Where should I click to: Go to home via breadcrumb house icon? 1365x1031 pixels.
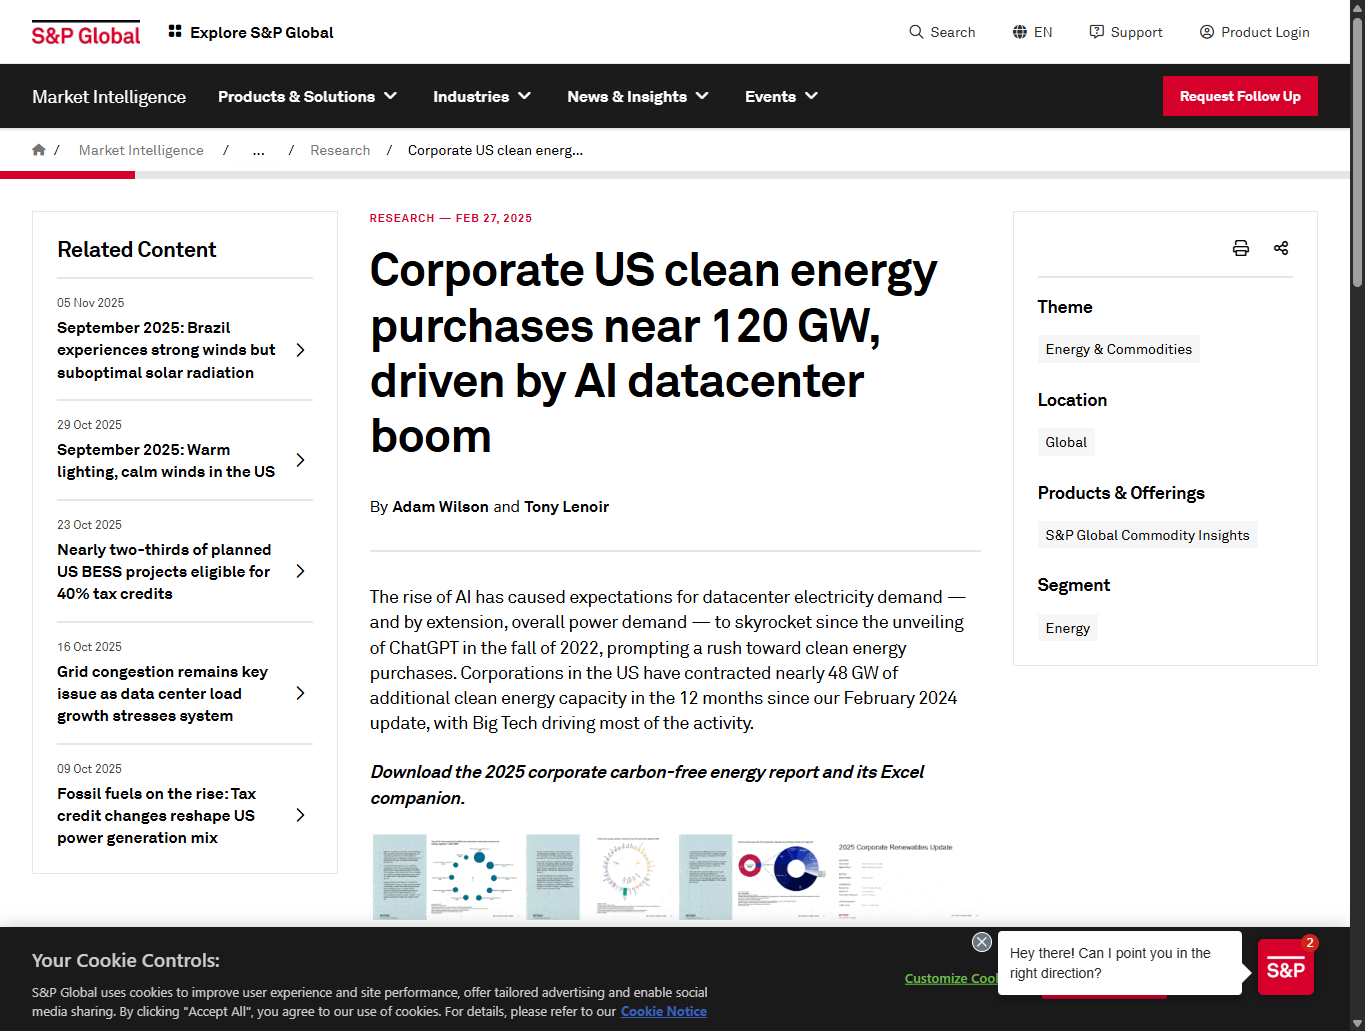coord(39,150)
